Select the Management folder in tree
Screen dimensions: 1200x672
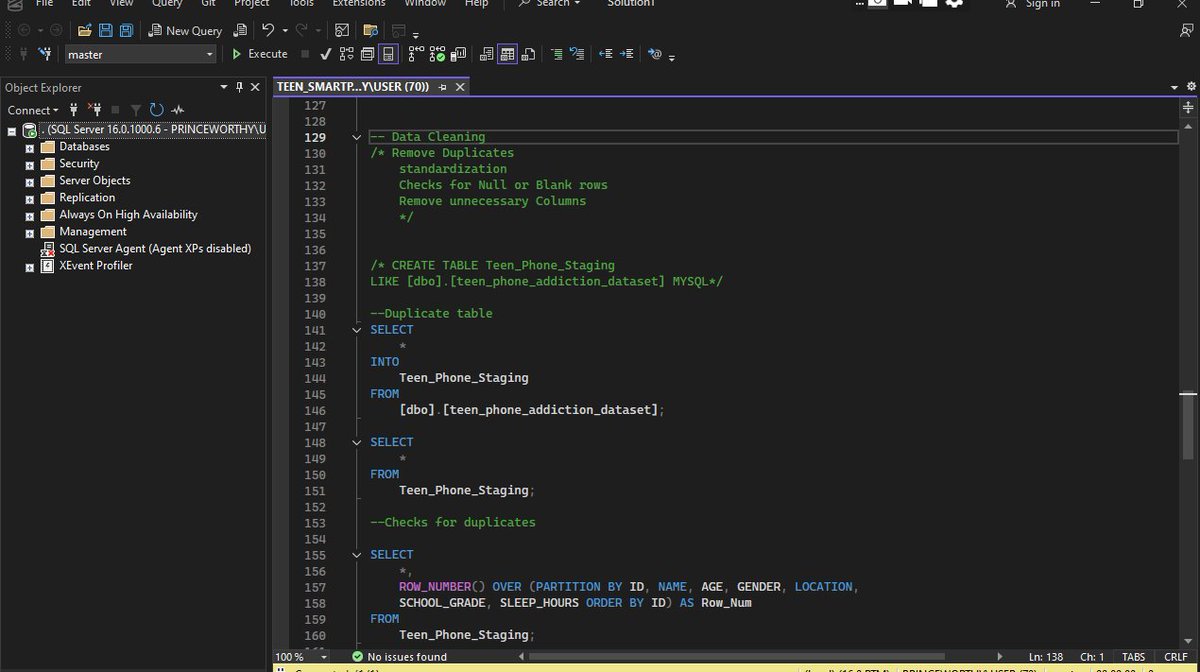tap(93, 231)
